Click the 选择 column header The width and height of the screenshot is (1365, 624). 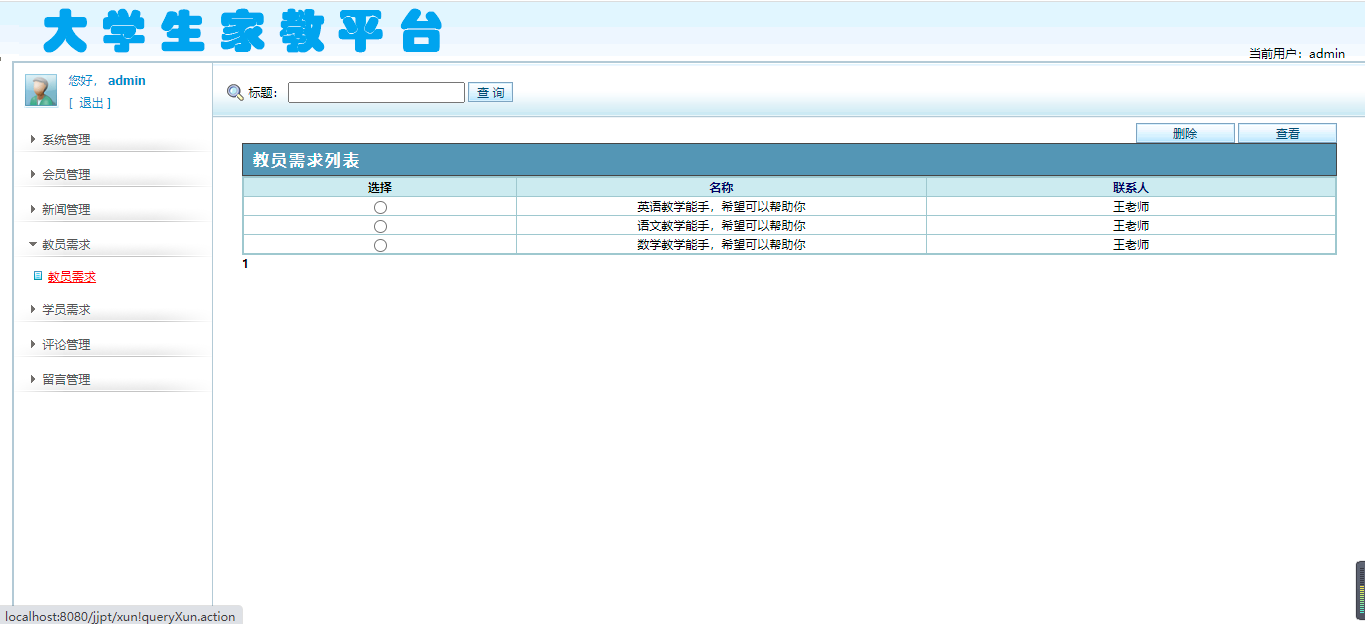click(x=380, y=188)
